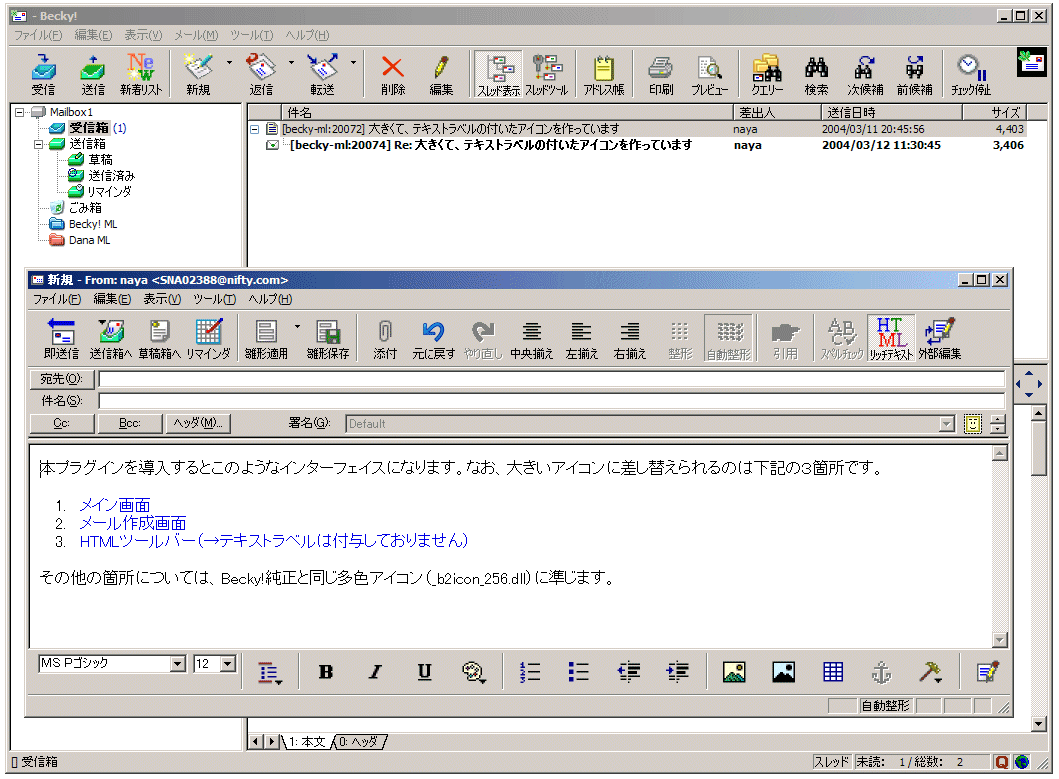
Task: Open スレッドツール thread tools icon
Action: point(547,74)
